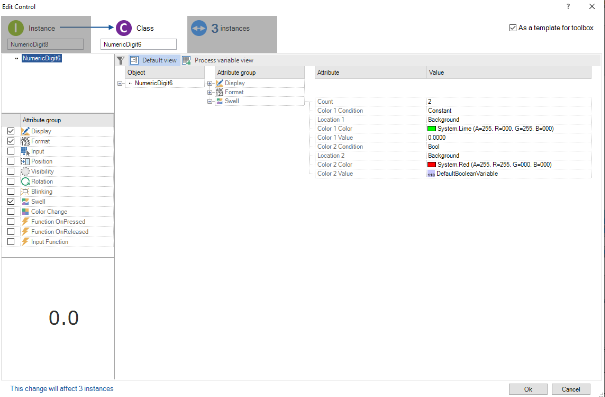Select the Default view mode
Viewport: 605px width, 397px height.
tap(154, 60)
